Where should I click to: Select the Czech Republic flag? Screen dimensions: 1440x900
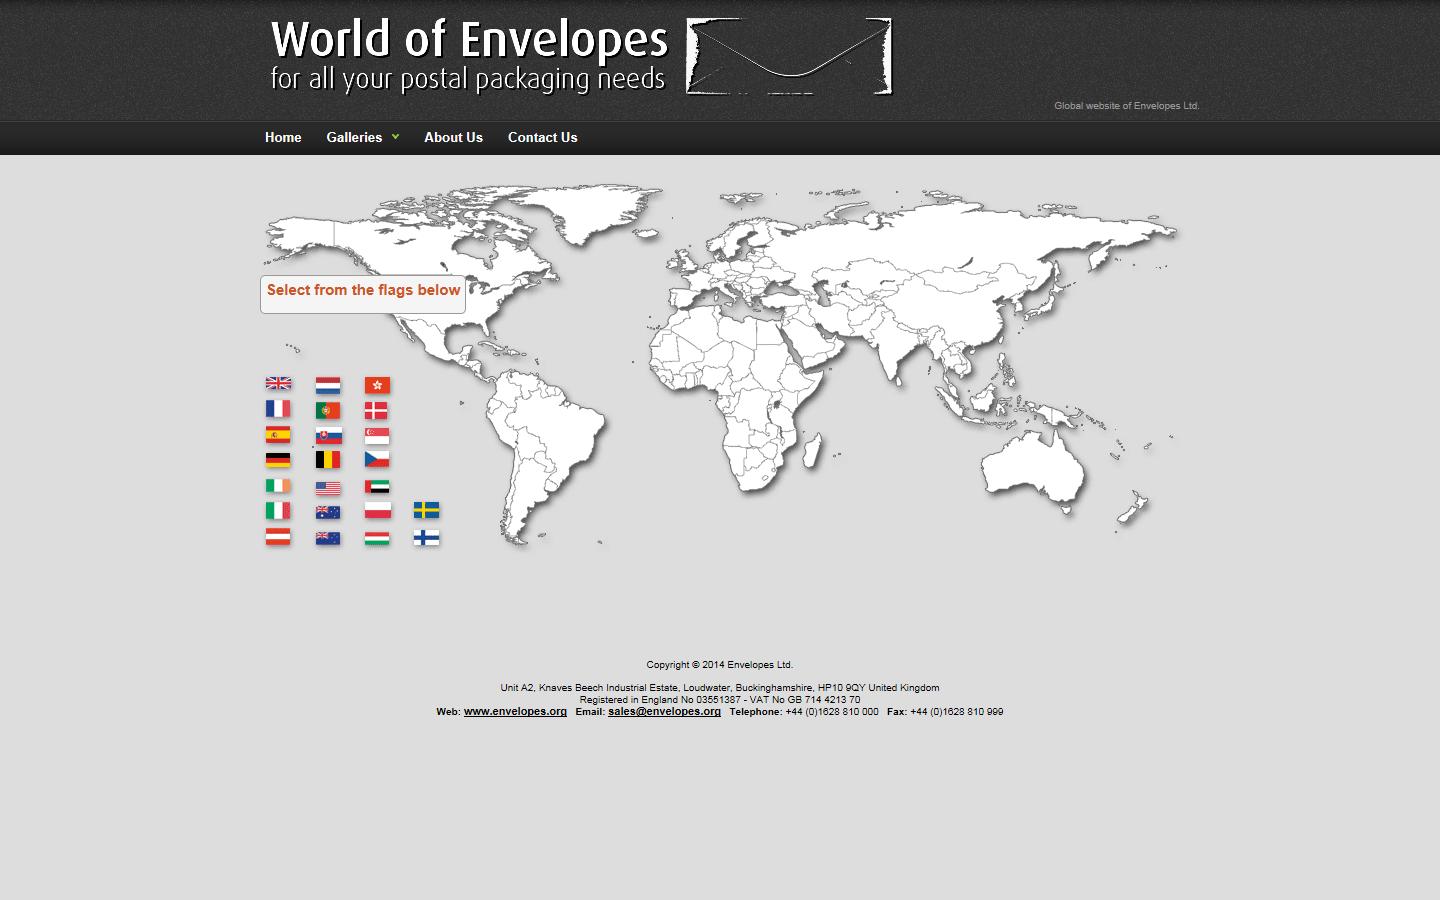click(377, 460)
